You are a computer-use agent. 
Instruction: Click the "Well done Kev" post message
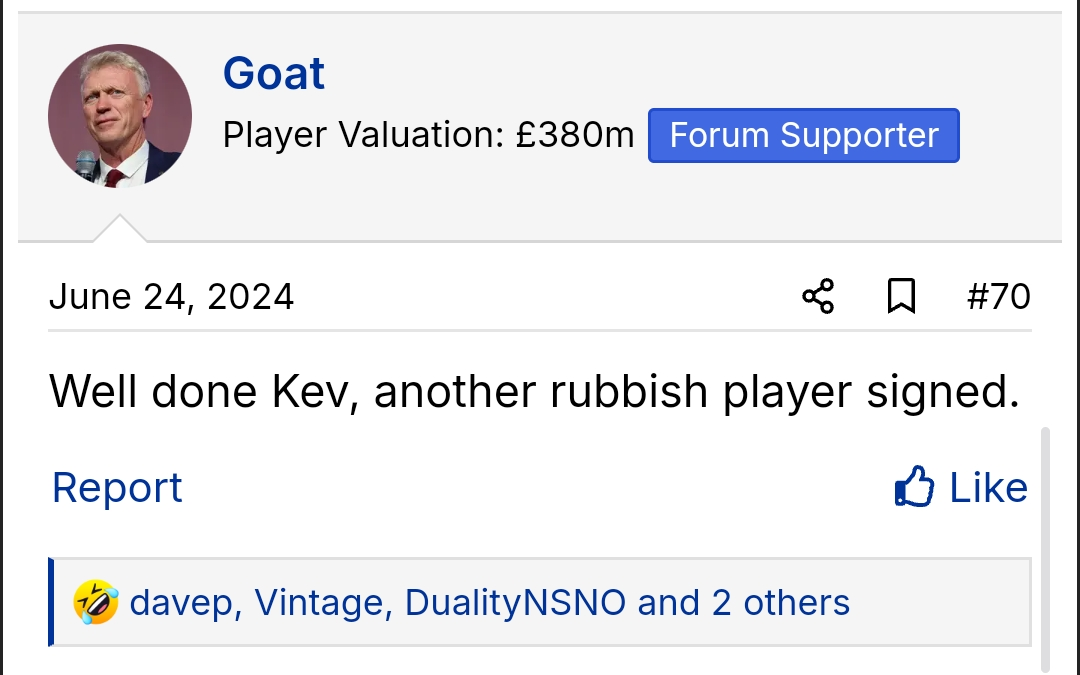click(x=534, y=392)
